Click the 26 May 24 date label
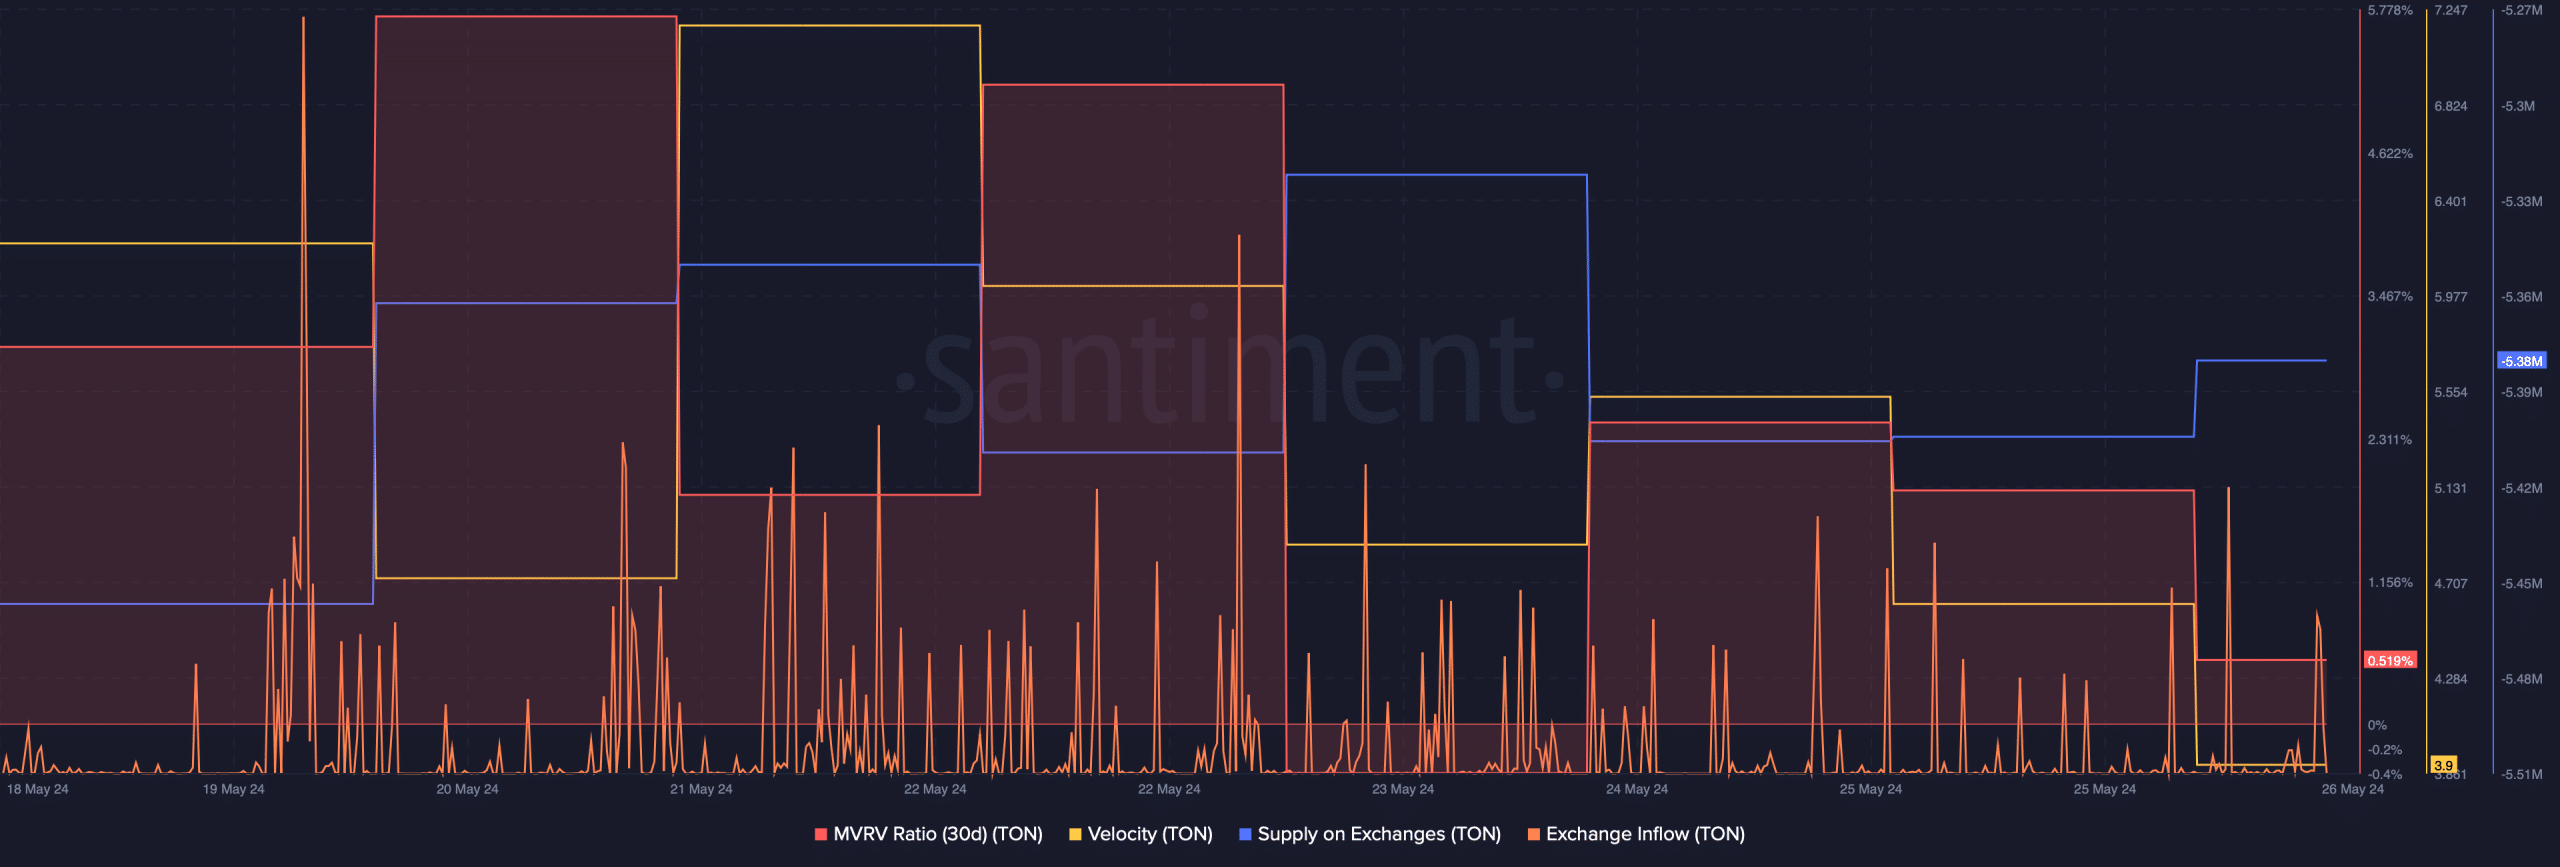The height and width of the screenshot is (867, 2560). [2353, 789]
